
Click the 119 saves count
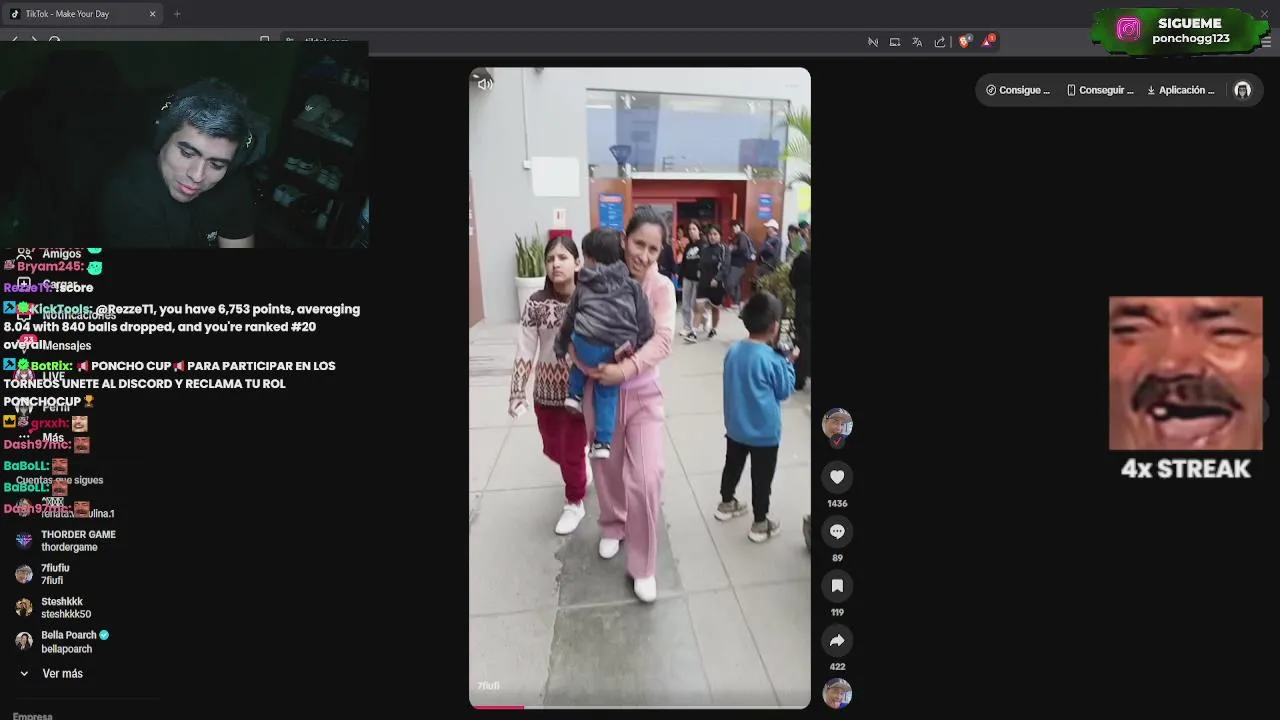point(837,612)
